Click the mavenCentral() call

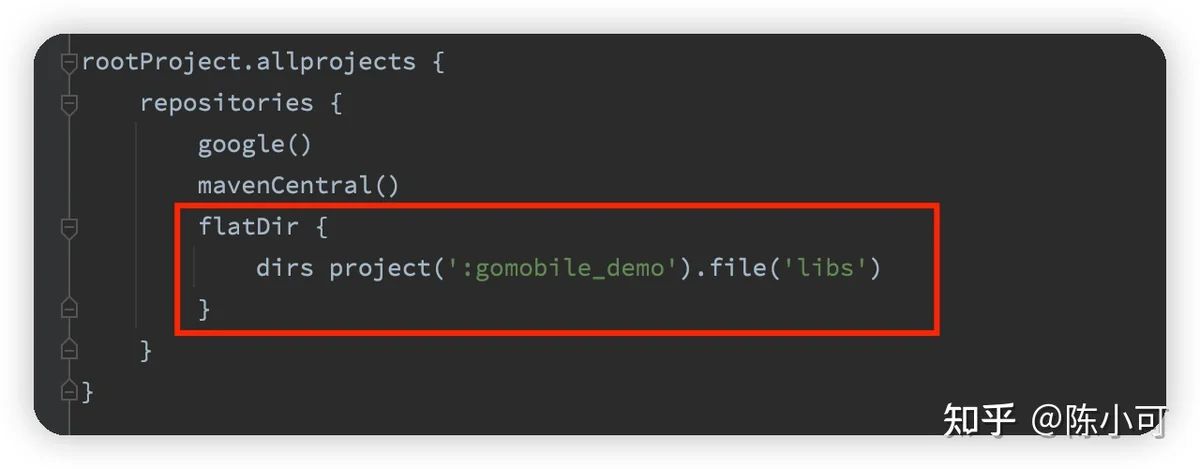point(298,185)
